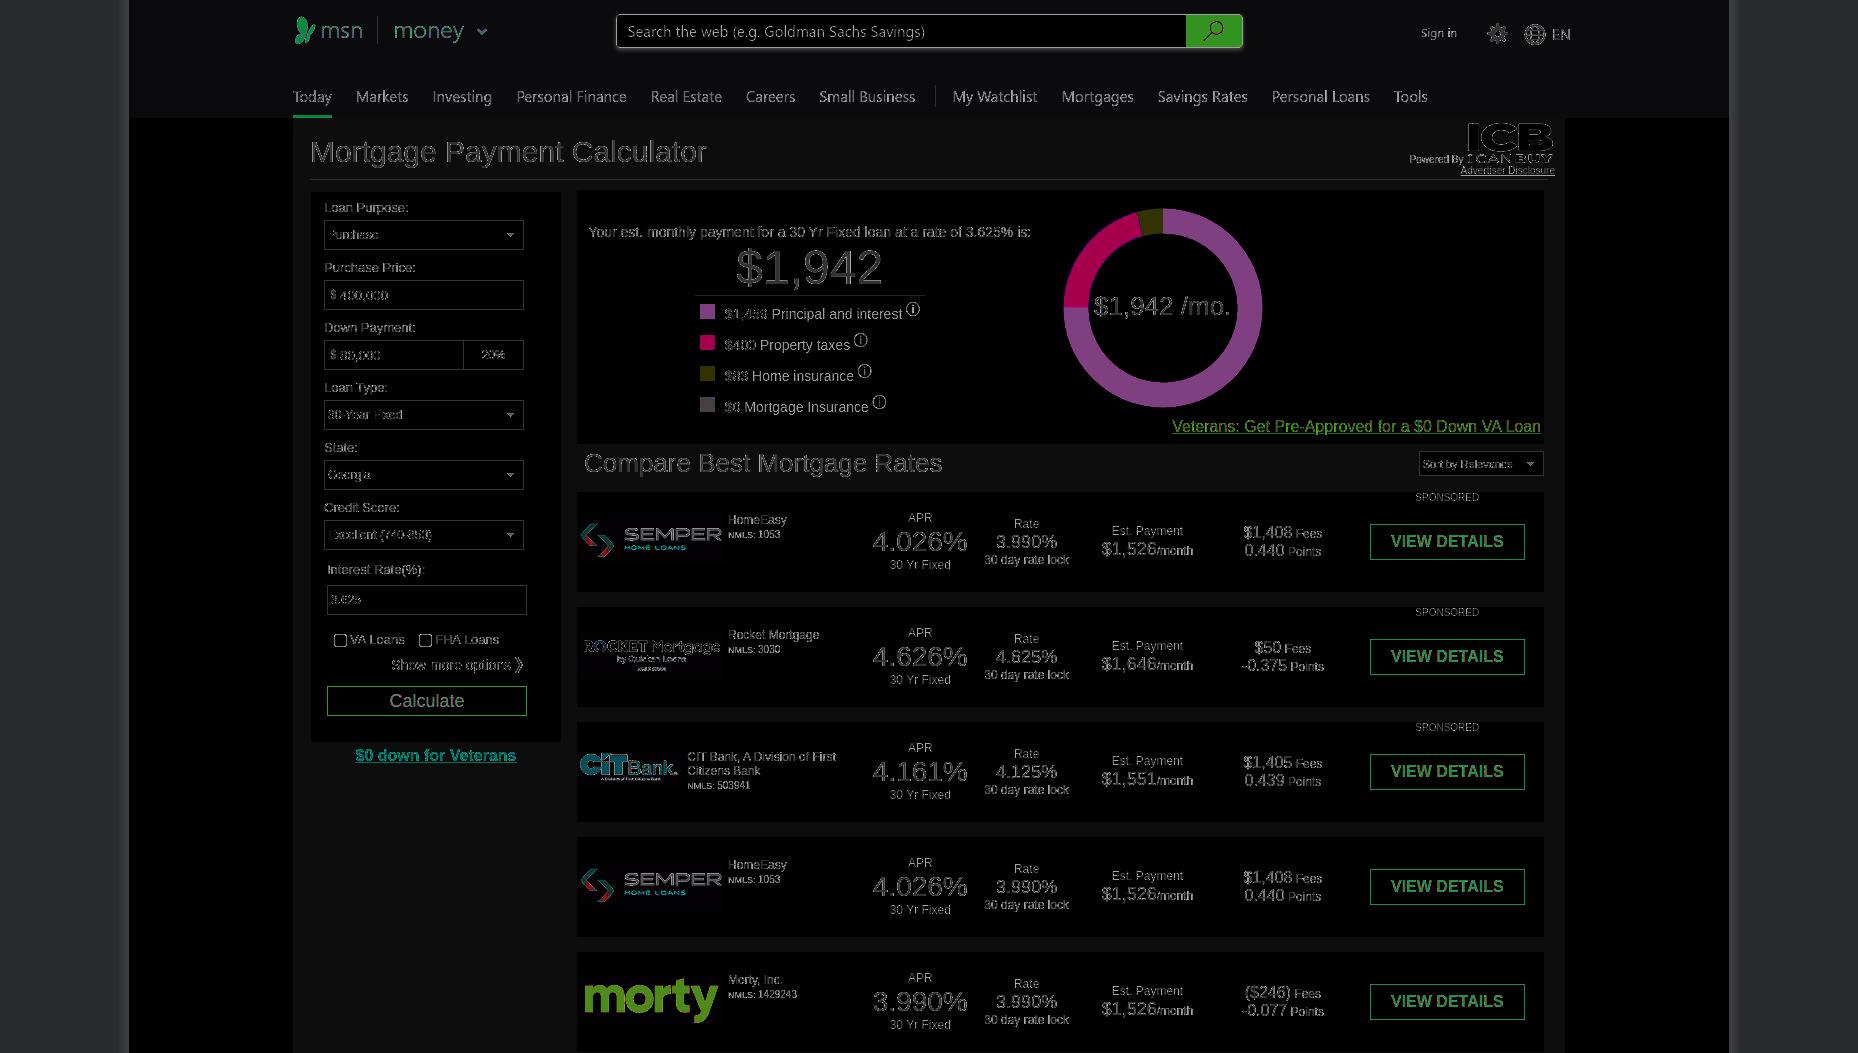Open the Loan Purpose dropdown
The image size is (1858, 1053).
click(424, 235)
